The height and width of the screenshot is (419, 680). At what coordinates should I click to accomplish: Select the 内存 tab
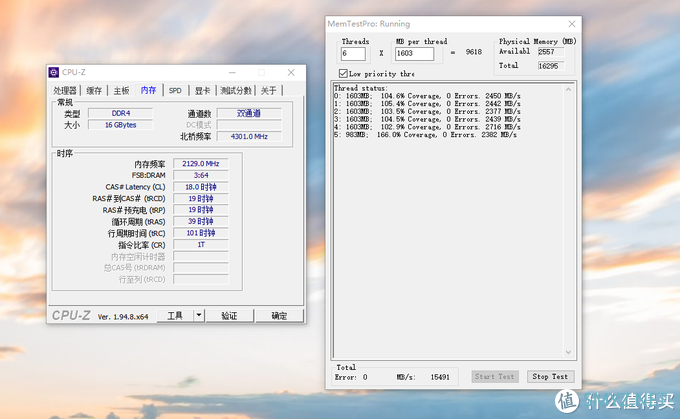point(148,90)
